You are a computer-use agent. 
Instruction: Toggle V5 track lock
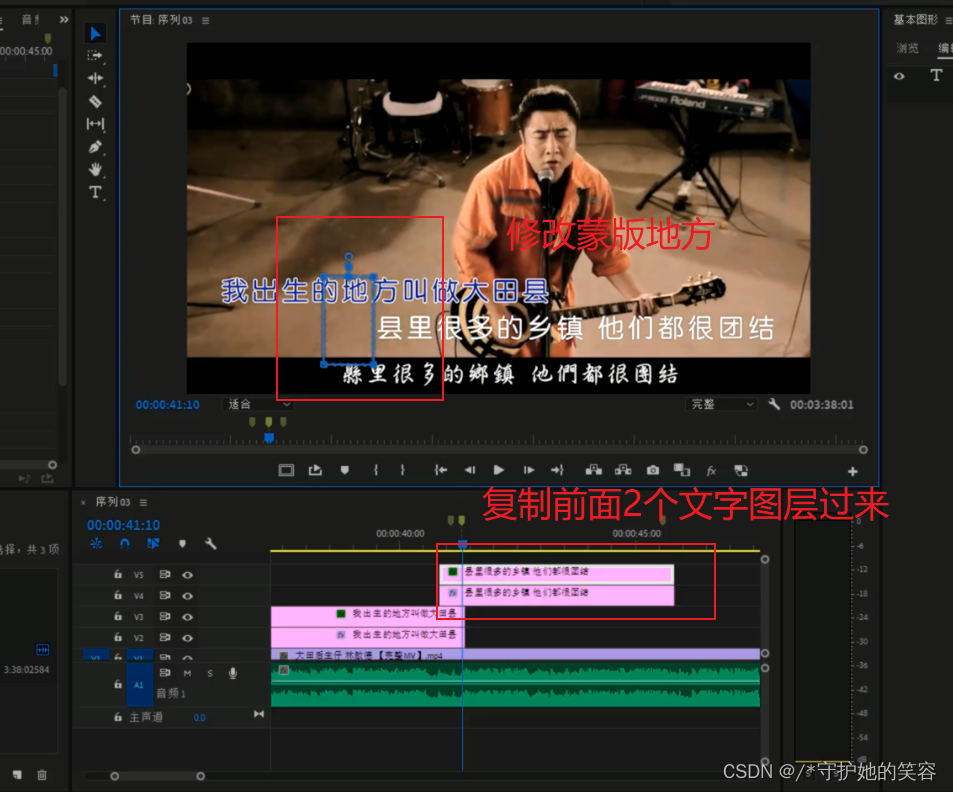[118, 574]
